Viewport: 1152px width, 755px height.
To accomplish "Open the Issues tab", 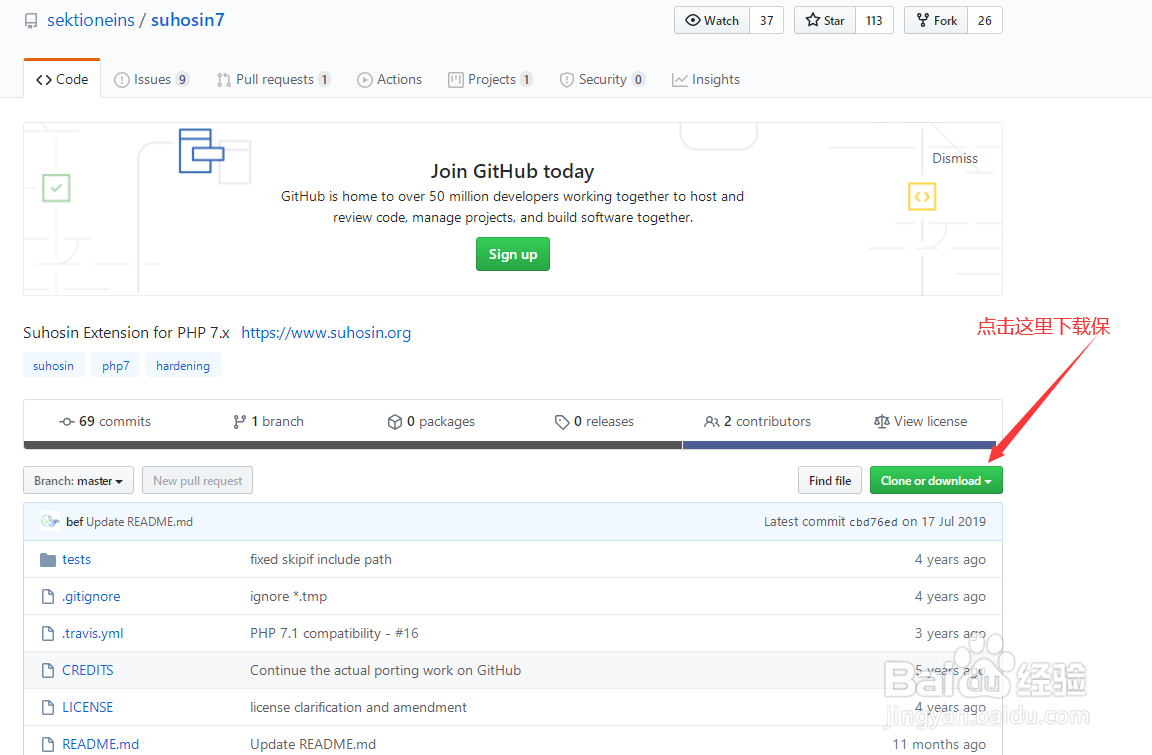I will [x=152, y=79].
